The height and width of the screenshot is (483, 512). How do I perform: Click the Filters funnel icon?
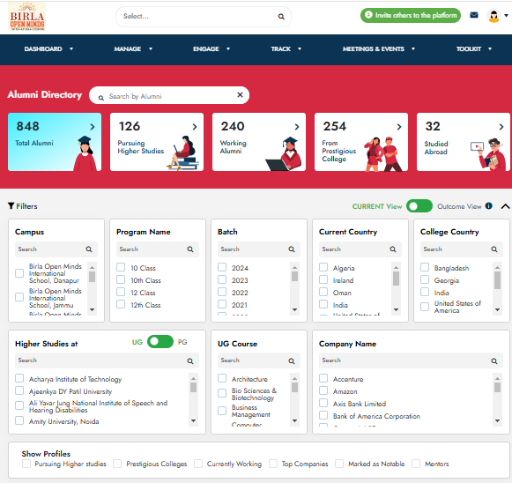point(11,206)
